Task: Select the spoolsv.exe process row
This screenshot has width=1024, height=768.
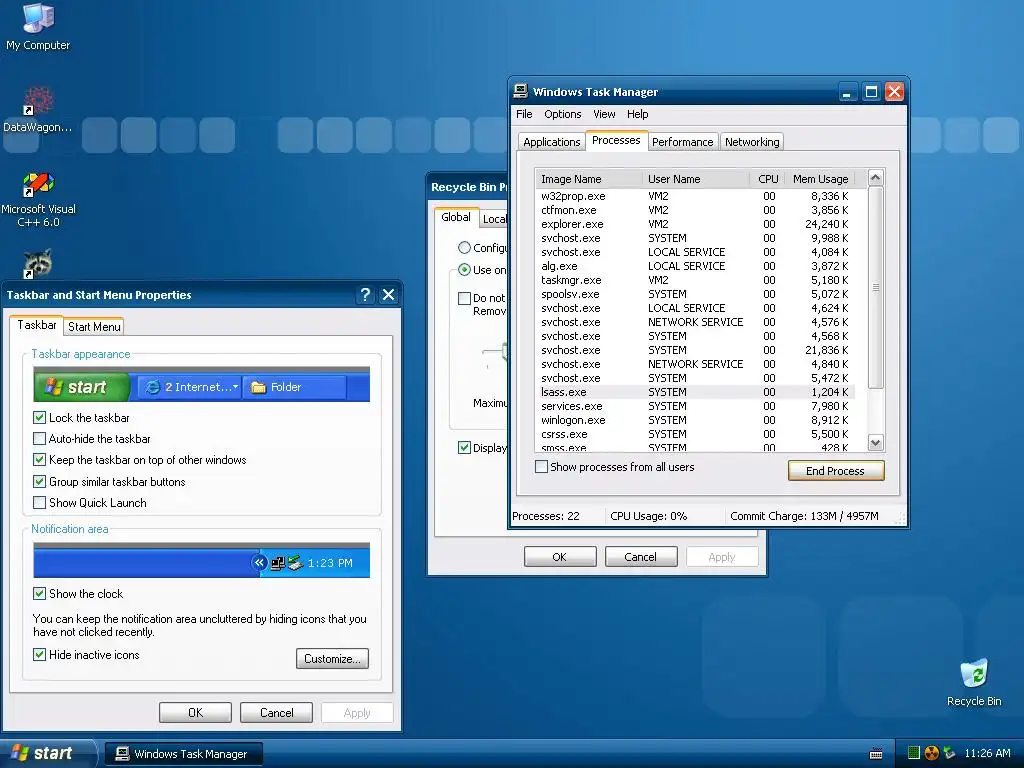Action: [695, 295]
